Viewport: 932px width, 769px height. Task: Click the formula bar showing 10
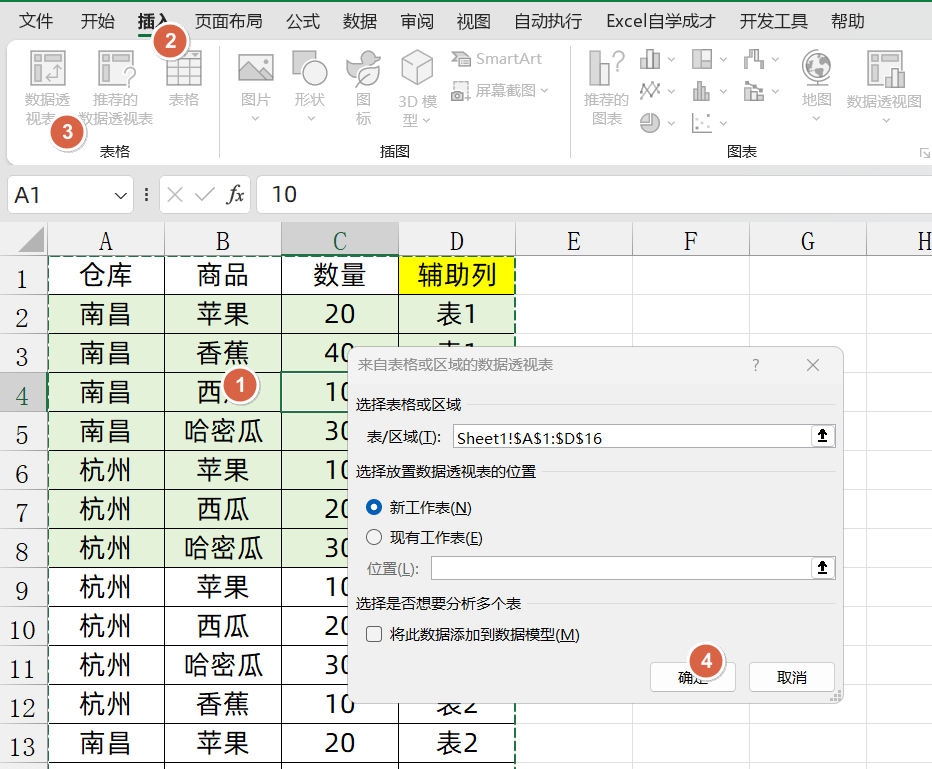click(x=594, y=194)
